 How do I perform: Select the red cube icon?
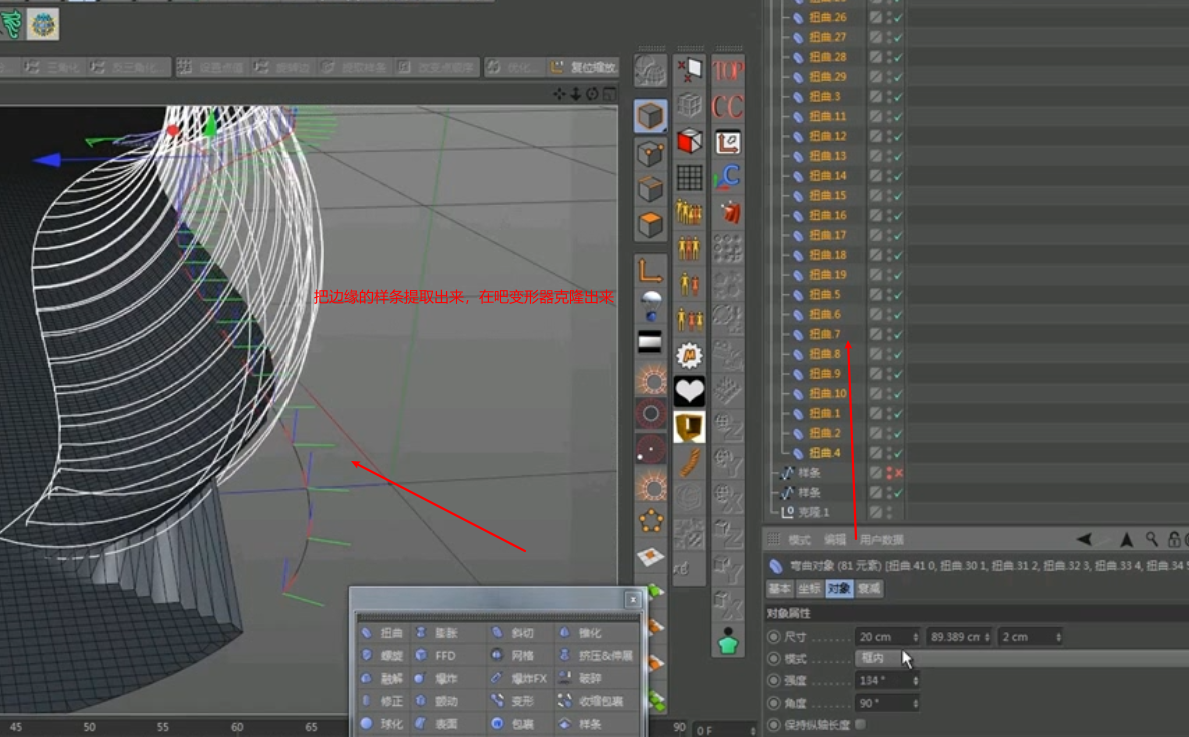tap(689, 141)
